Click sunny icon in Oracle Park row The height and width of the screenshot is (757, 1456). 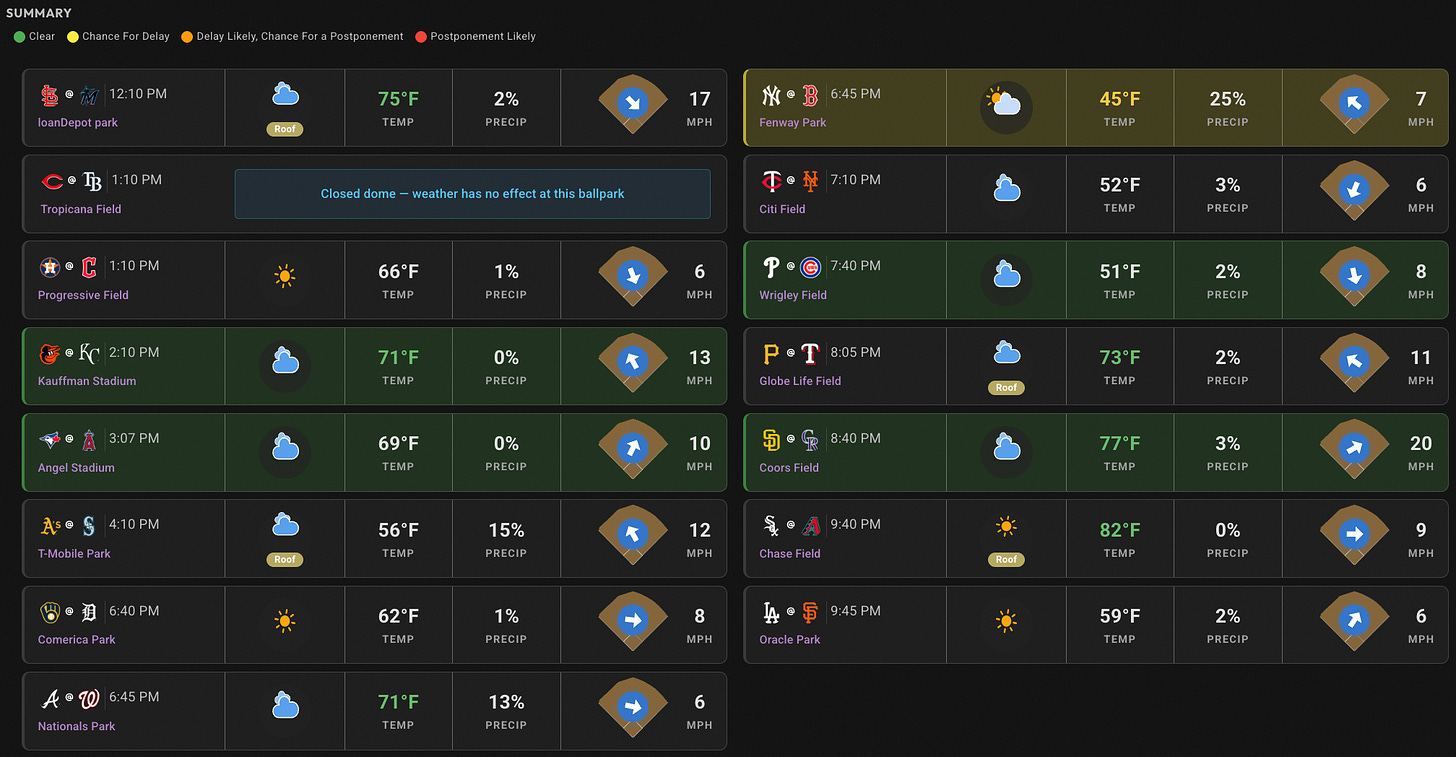tap(1006, 621)
